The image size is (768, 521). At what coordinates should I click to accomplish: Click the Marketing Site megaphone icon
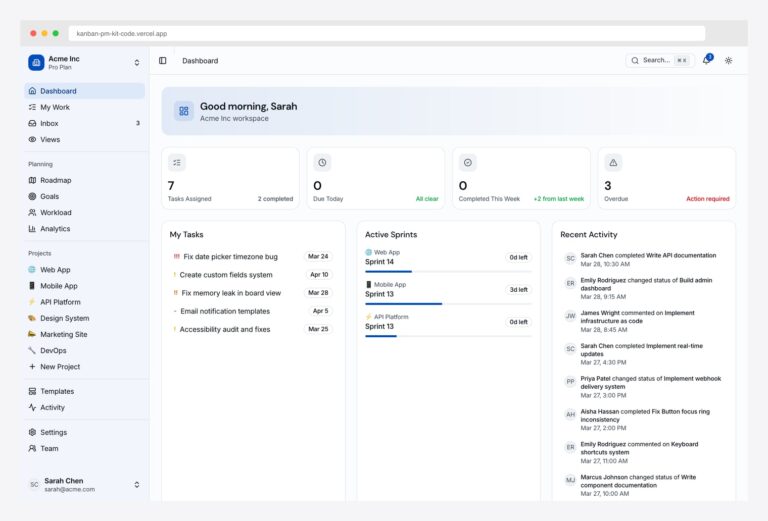(x=32, y=334)
